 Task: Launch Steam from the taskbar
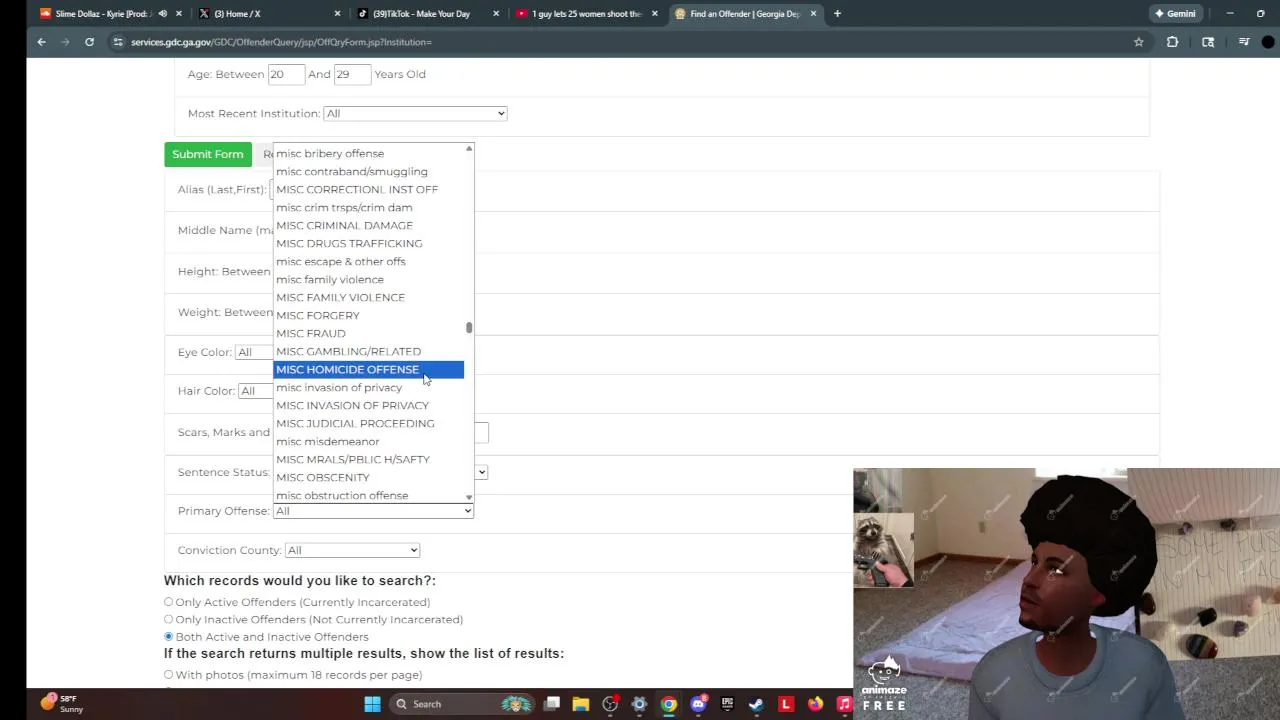[x=756, y=704]
